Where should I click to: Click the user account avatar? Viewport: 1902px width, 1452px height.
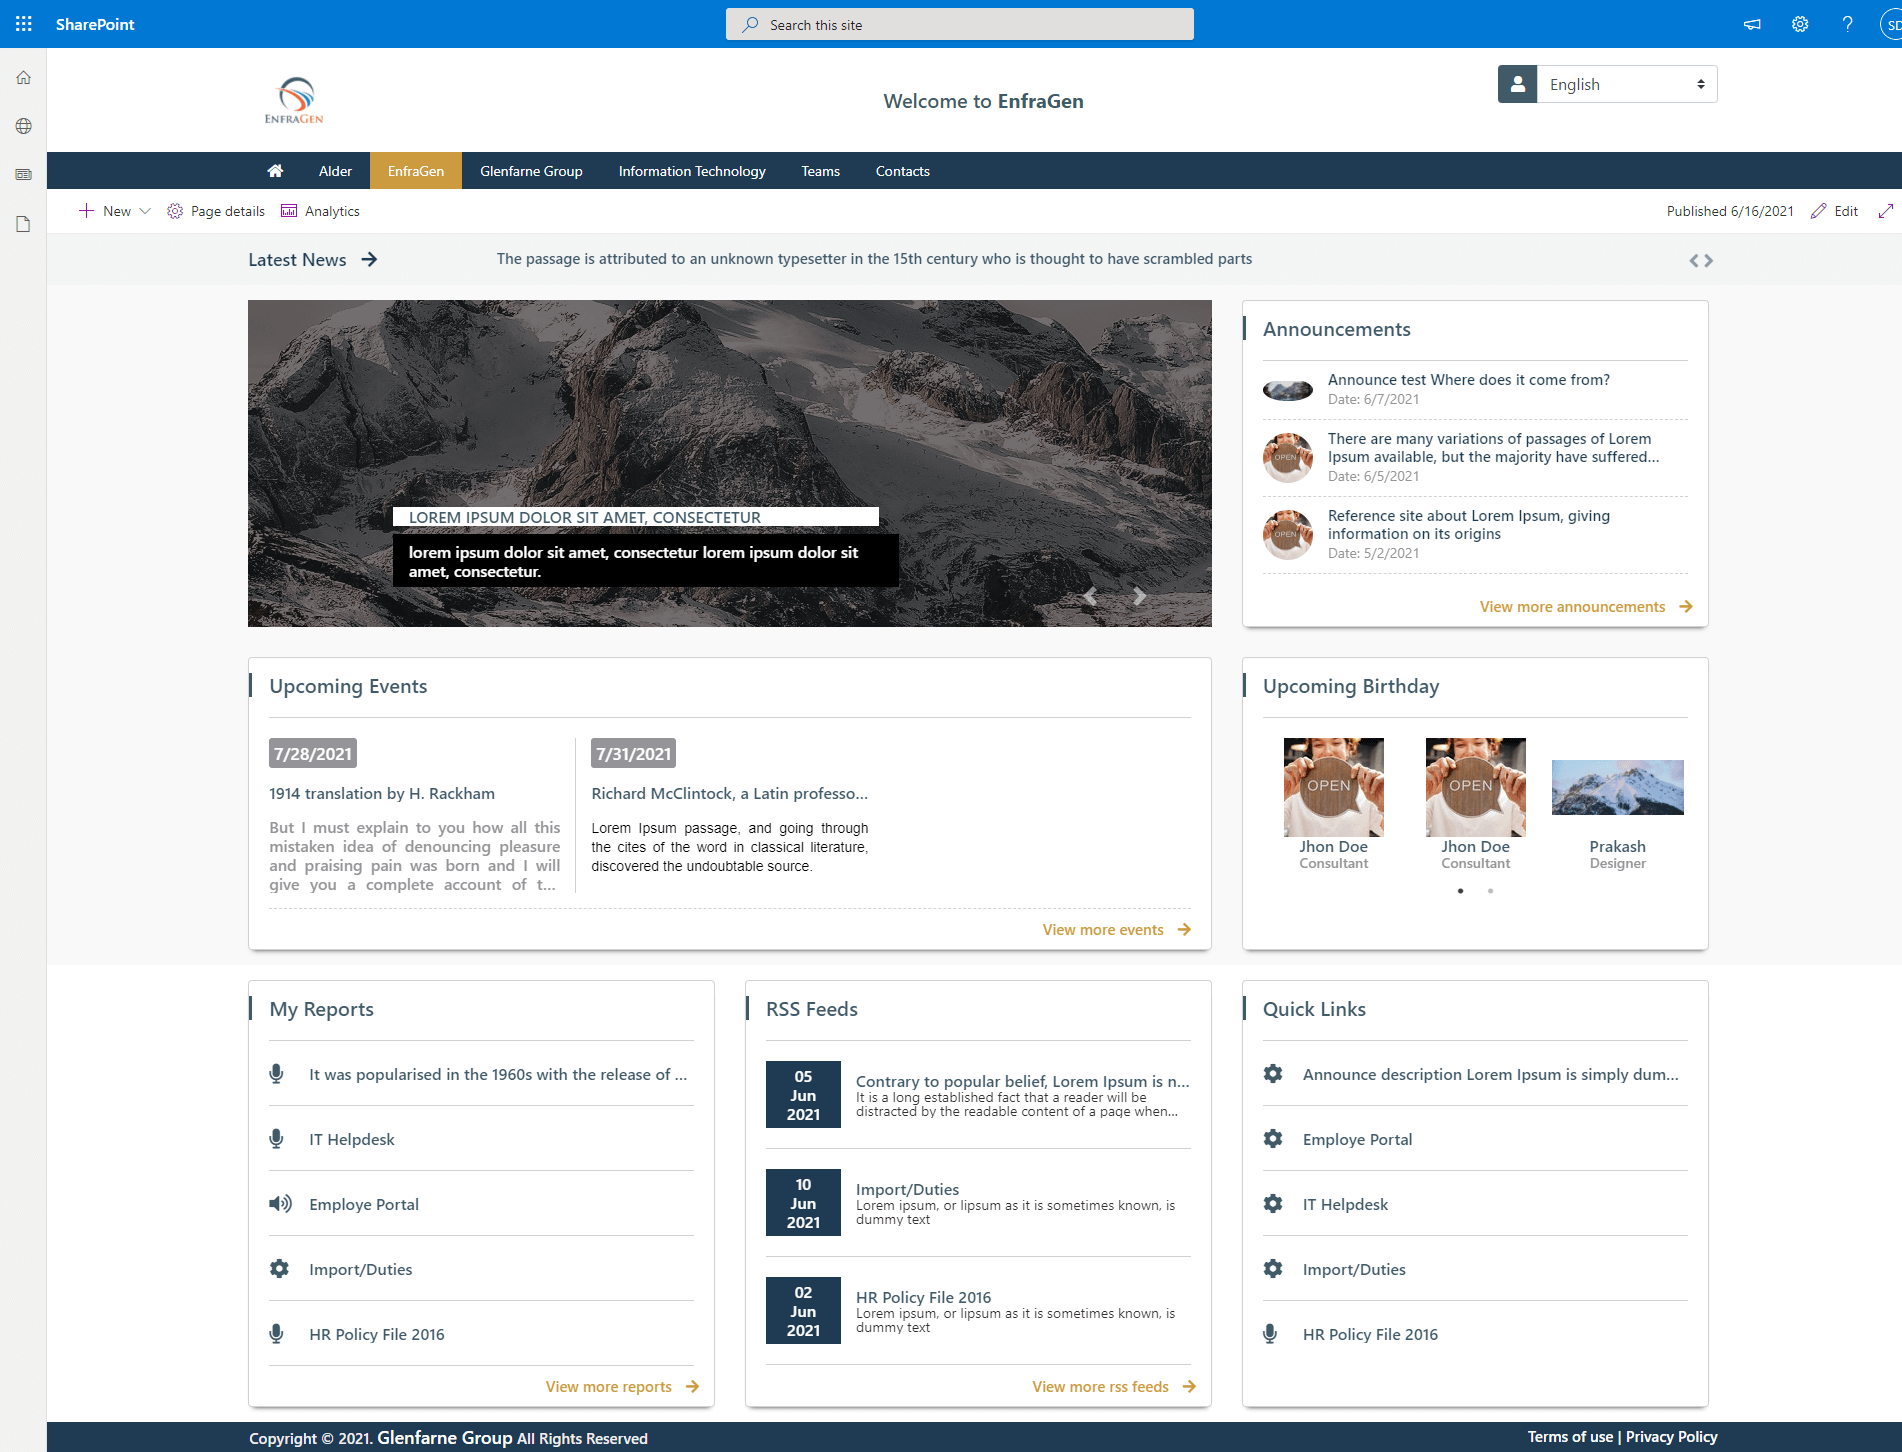point(1892,24)
